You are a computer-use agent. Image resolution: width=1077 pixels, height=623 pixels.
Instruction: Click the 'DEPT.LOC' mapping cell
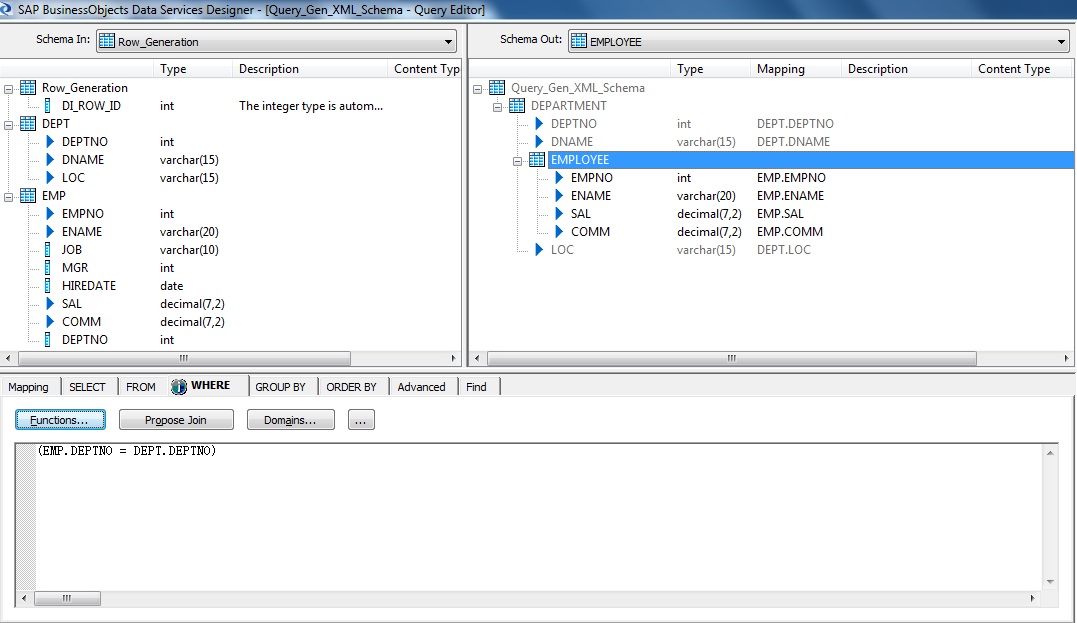[x=784, y=249]
